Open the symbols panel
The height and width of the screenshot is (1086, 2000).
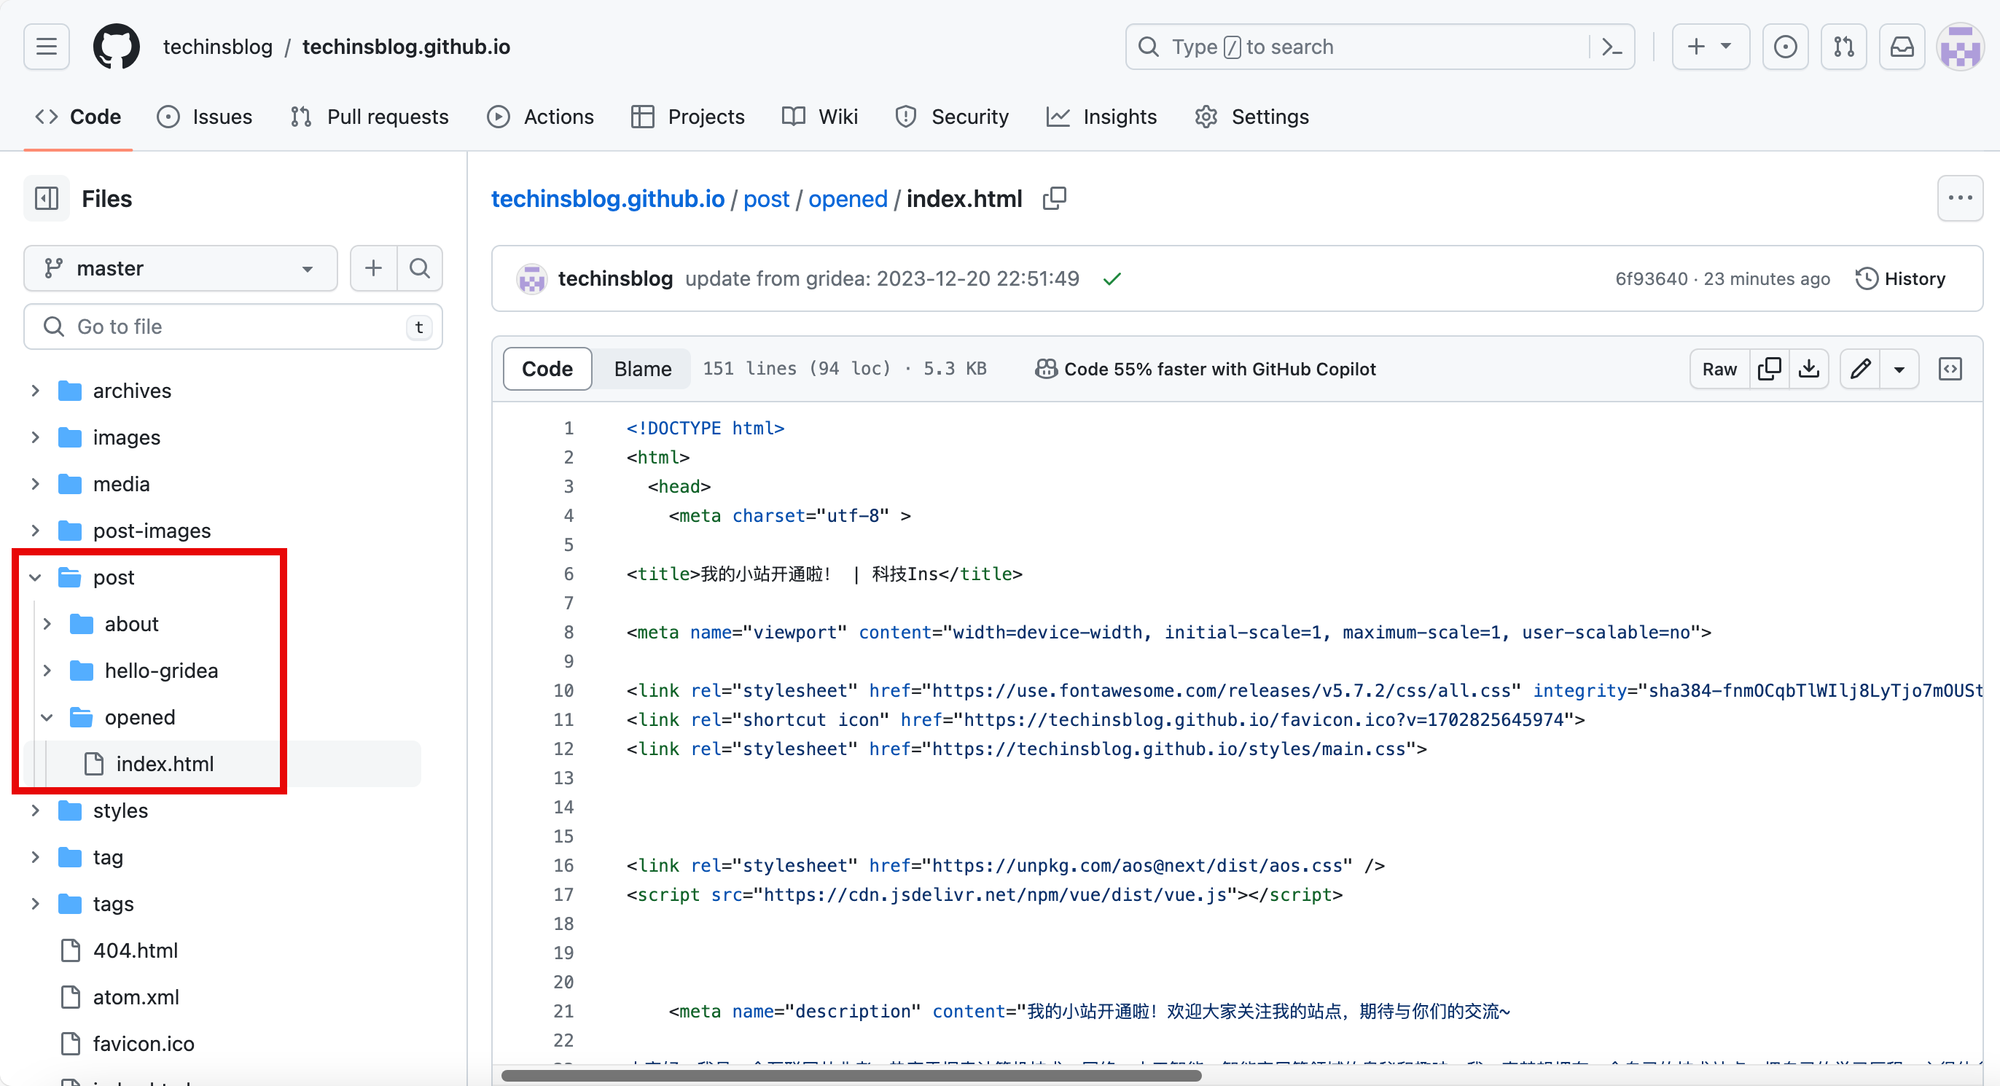(x=1950, y=369)
